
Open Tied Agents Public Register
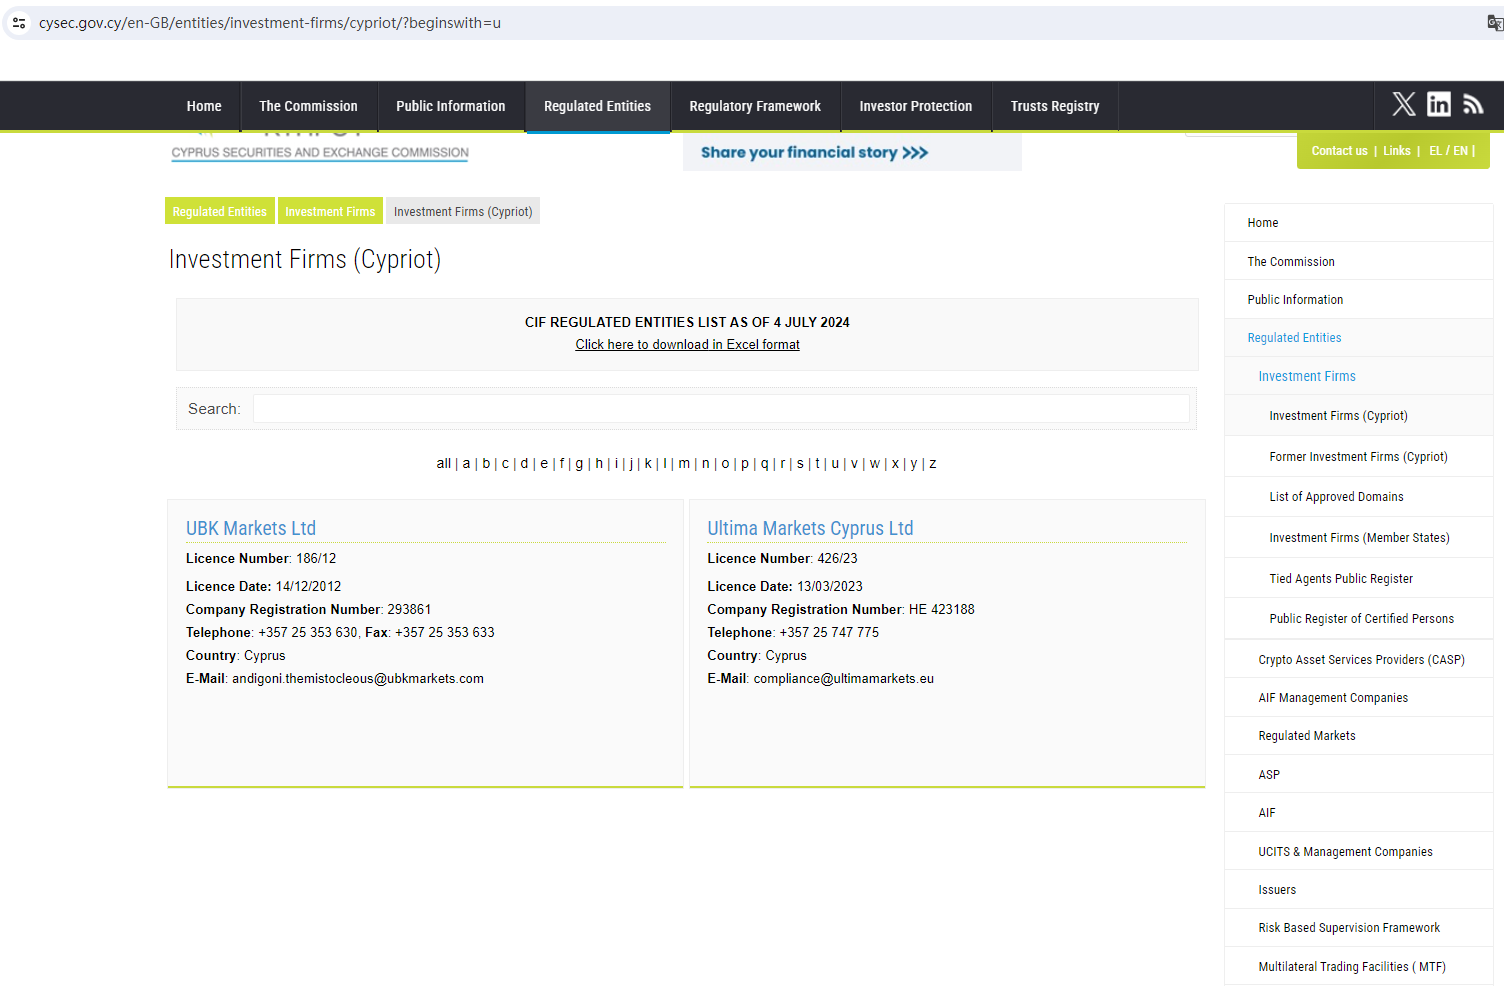click(1359, 579)
